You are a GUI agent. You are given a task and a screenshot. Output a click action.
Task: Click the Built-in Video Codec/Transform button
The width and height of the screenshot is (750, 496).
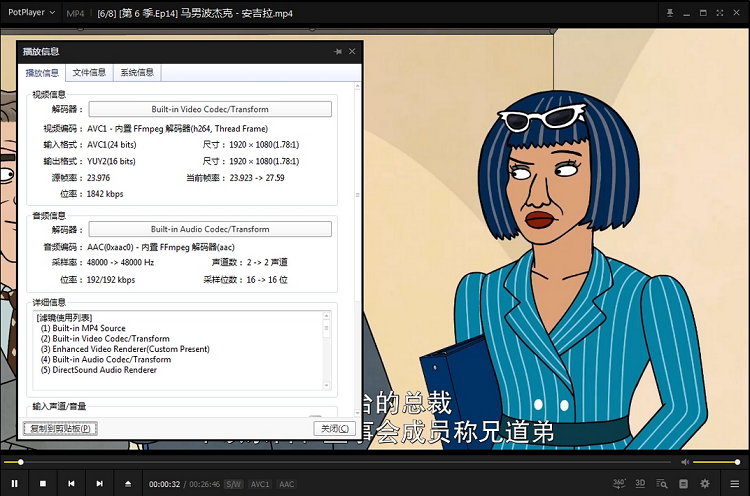(x=210, y=109)
